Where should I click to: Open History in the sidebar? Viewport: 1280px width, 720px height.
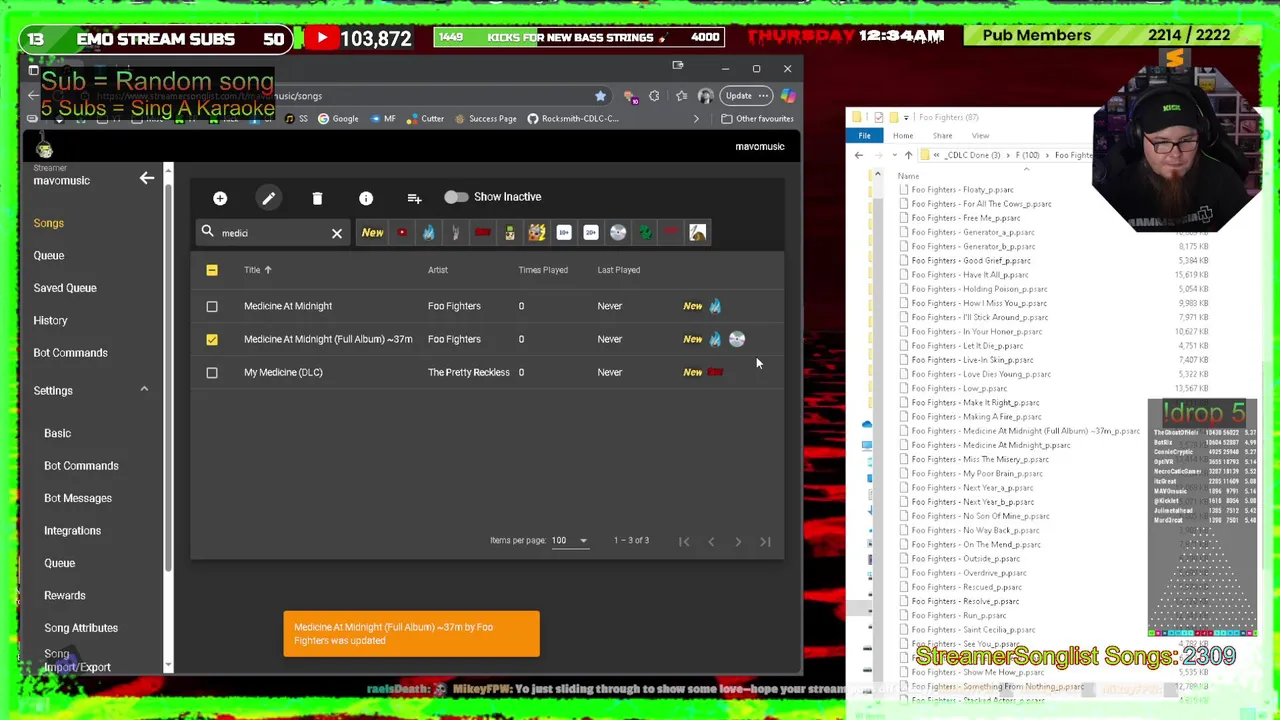(x=50, y=320)
